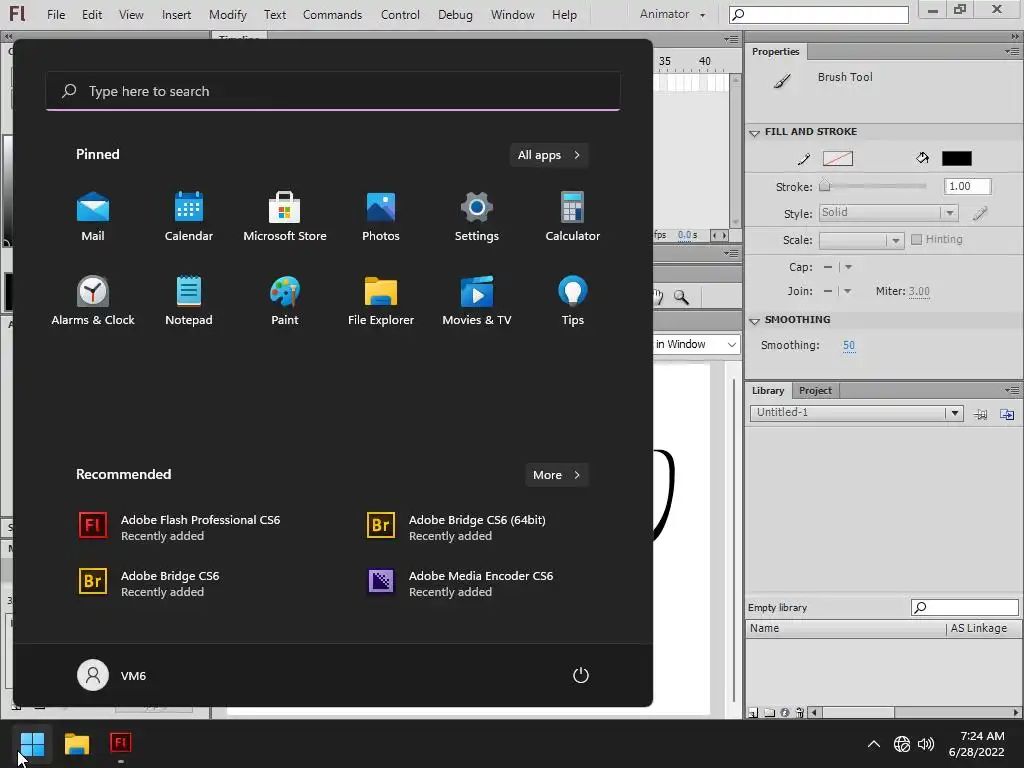Open the VM6 user account menu

click(x=112, y=675)
